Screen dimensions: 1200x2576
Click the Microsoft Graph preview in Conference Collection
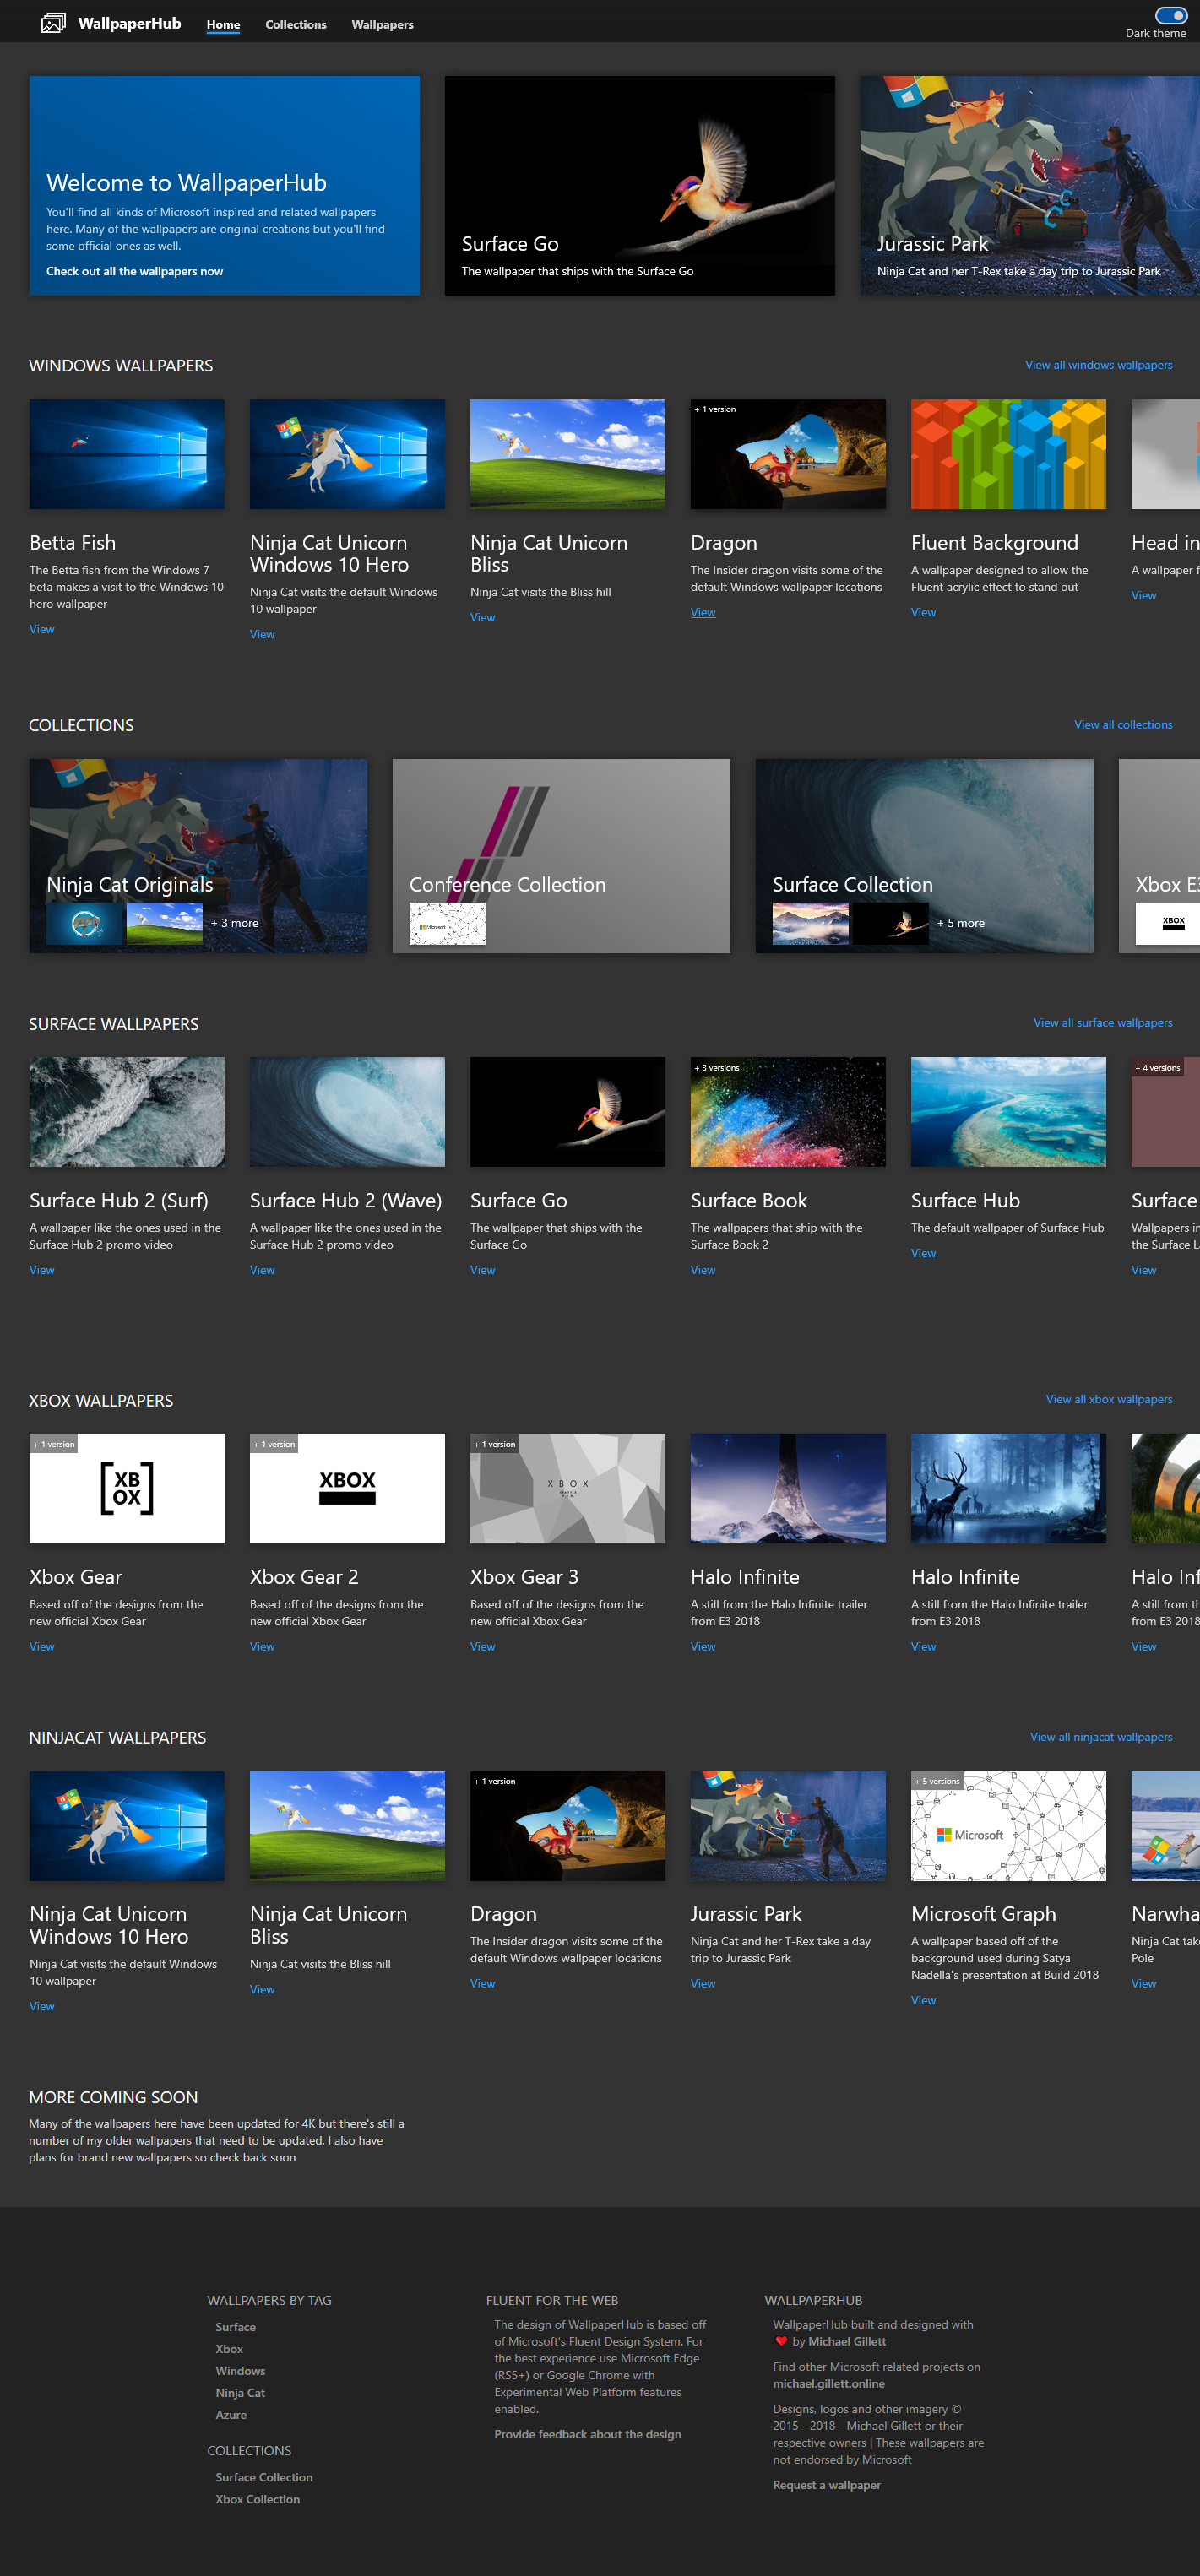point(447,923)
